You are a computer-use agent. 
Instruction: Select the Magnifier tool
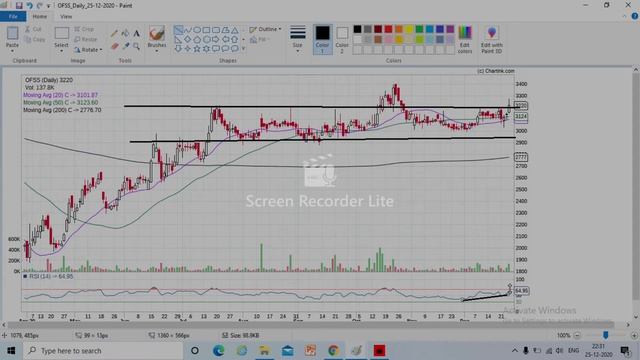coord(136,46)
